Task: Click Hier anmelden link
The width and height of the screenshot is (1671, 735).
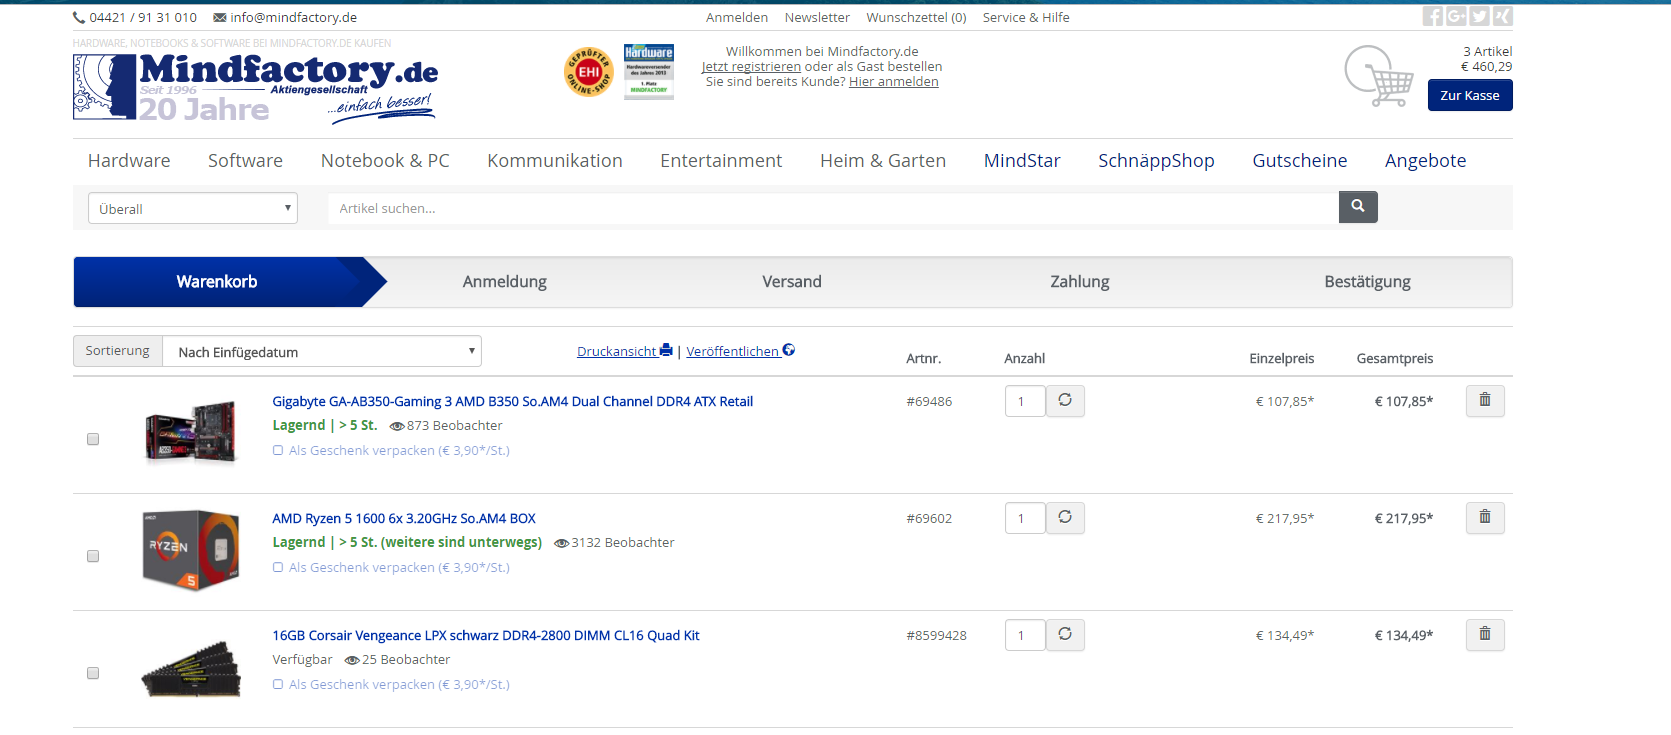Action: point(894,82)
